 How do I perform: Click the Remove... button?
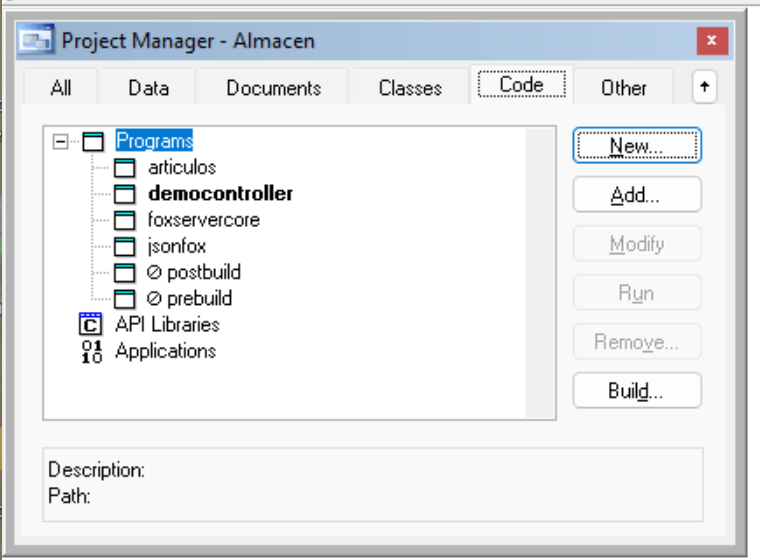(x=637, y=341)
